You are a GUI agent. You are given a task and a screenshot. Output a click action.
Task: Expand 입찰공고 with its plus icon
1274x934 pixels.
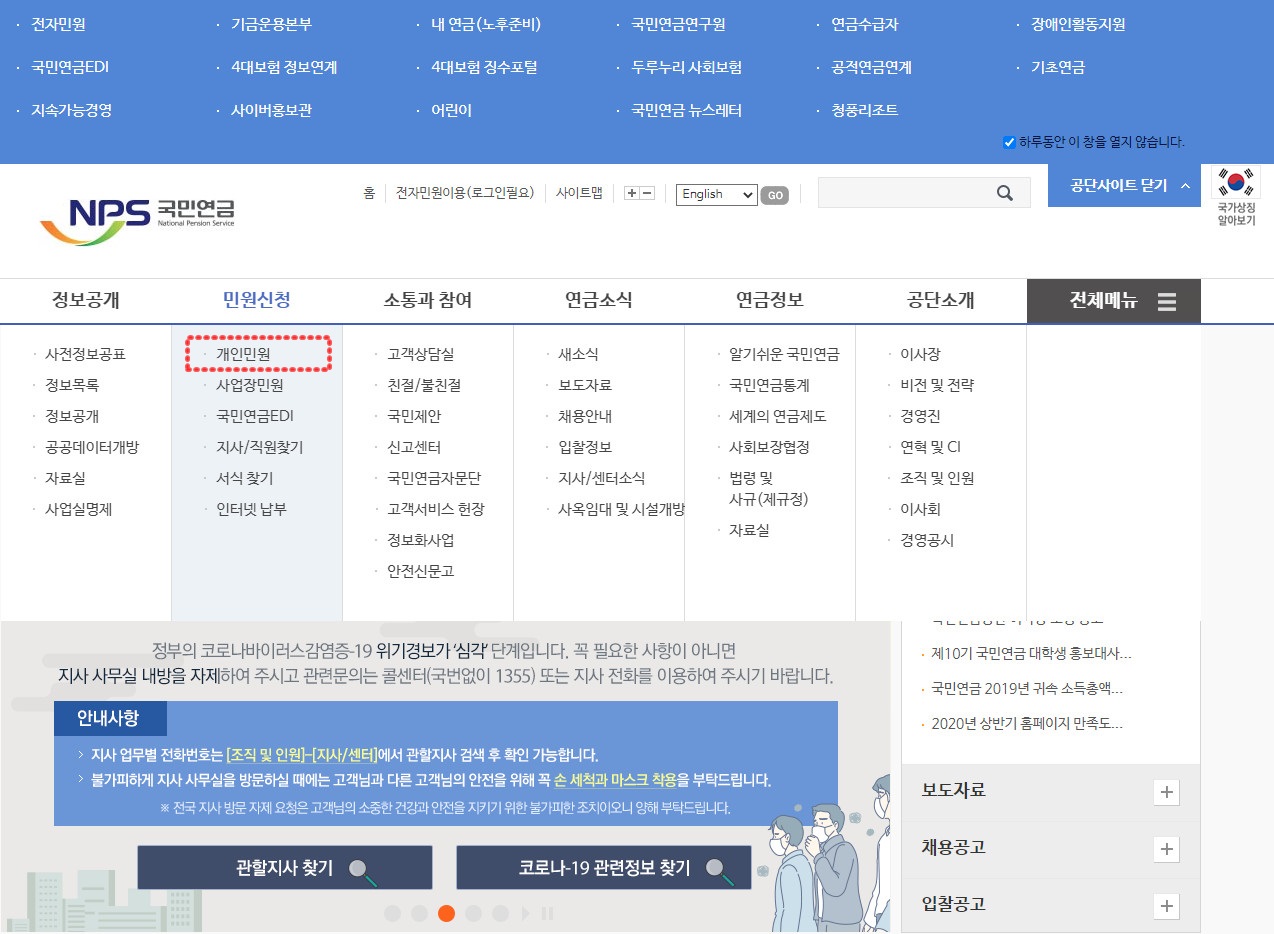tap(1166, 907)
